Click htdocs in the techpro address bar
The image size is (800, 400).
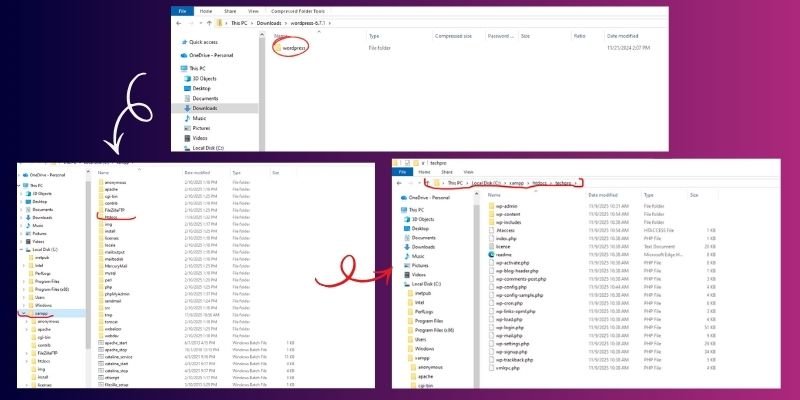539,183
